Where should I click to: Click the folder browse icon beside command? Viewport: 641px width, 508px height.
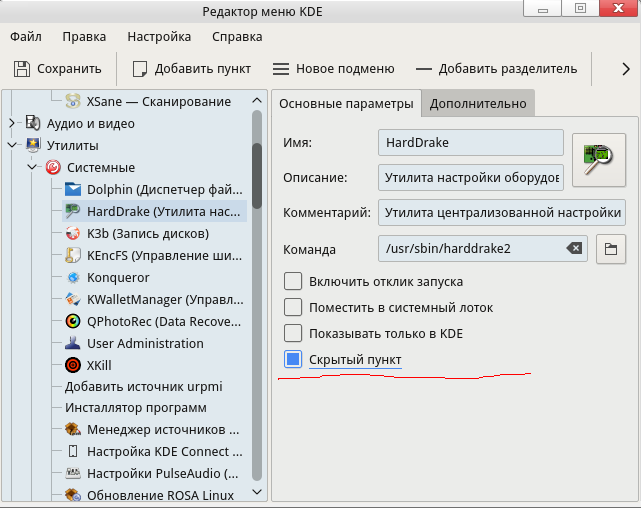(611, 249)
